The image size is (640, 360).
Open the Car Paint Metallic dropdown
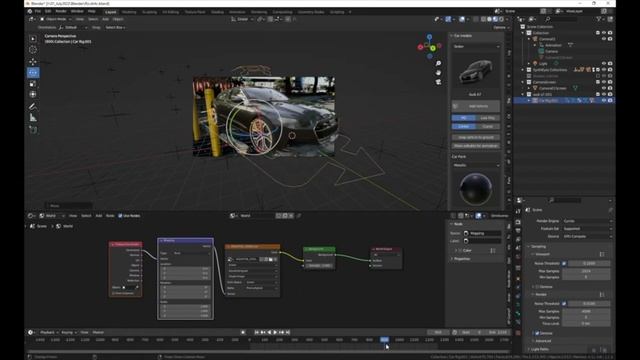(476, 165)
